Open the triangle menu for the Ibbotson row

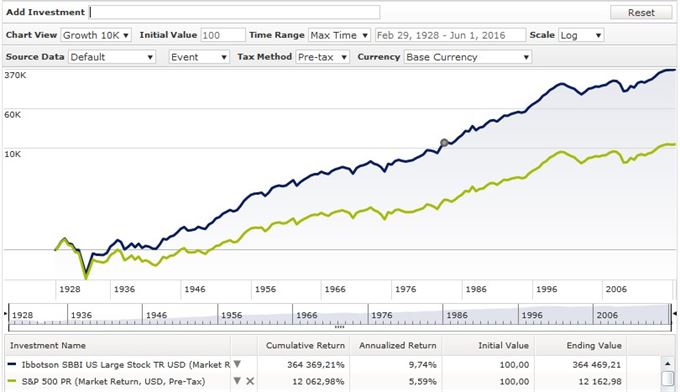pyautogui.click(x=237, y=364)
